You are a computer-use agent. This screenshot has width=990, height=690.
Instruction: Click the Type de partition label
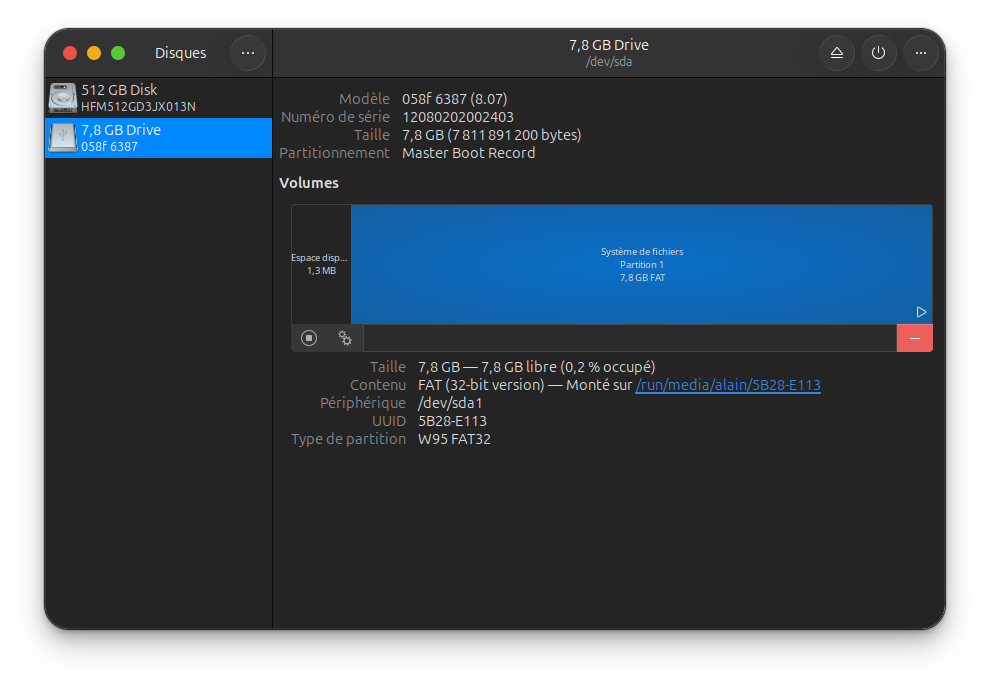349,439
